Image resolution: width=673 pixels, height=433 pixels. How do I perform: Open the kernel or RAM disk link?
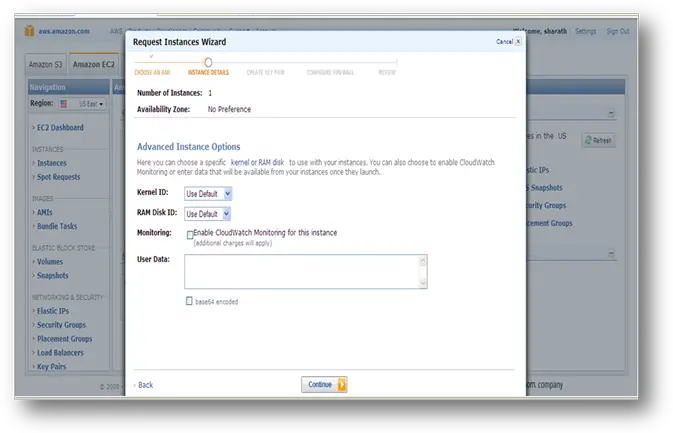[x=258, y=162]
